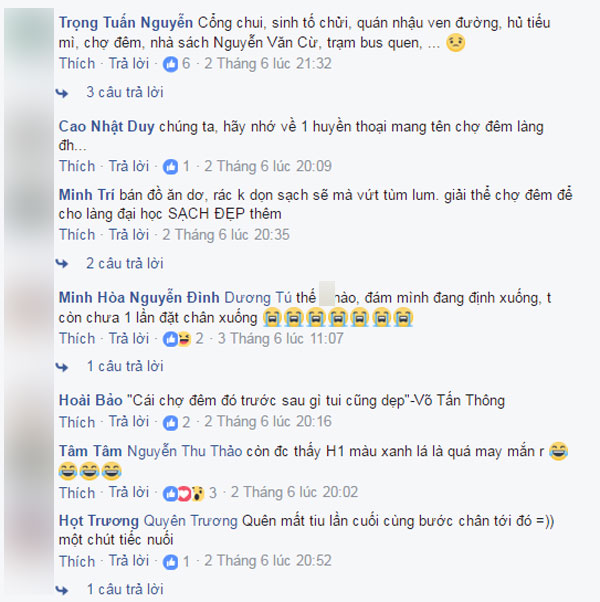This screenshot has height=602, width=600.
Task: Click the reply arrow next to '2 câu trả lời'
Action: pyautogui.click(x=62, y=263)
